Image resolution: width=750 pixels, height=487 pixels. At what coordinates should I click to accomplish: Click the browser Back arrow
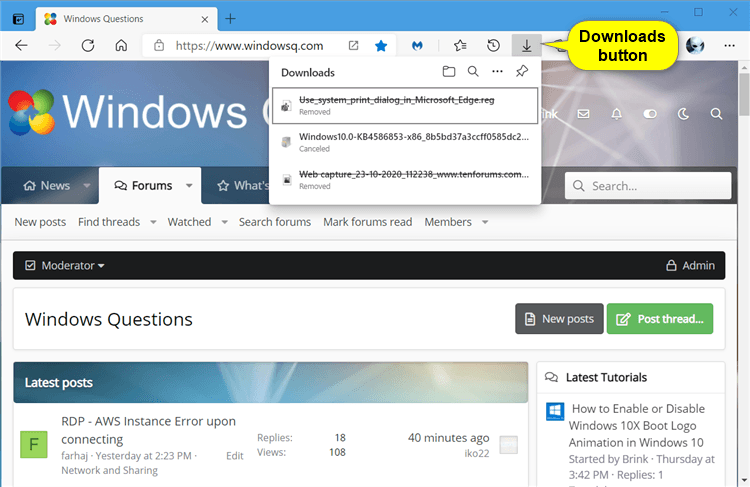[x=21, y=45]
